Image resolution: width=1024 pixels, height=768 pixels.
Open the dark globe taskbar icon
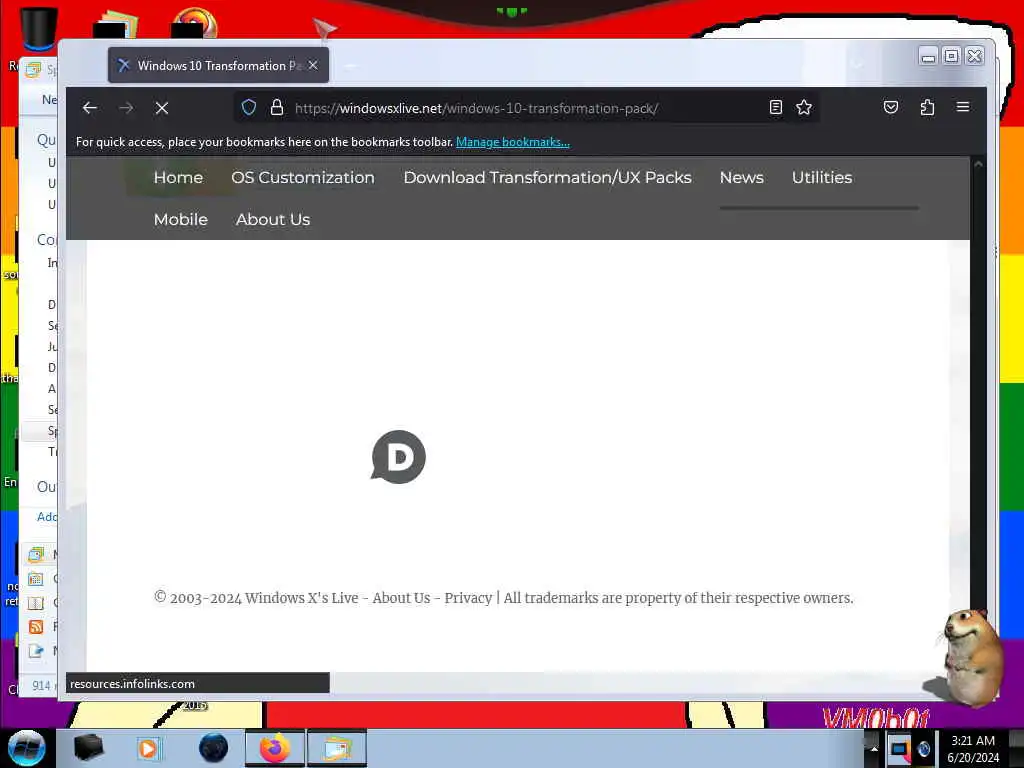tap(213, 748)
